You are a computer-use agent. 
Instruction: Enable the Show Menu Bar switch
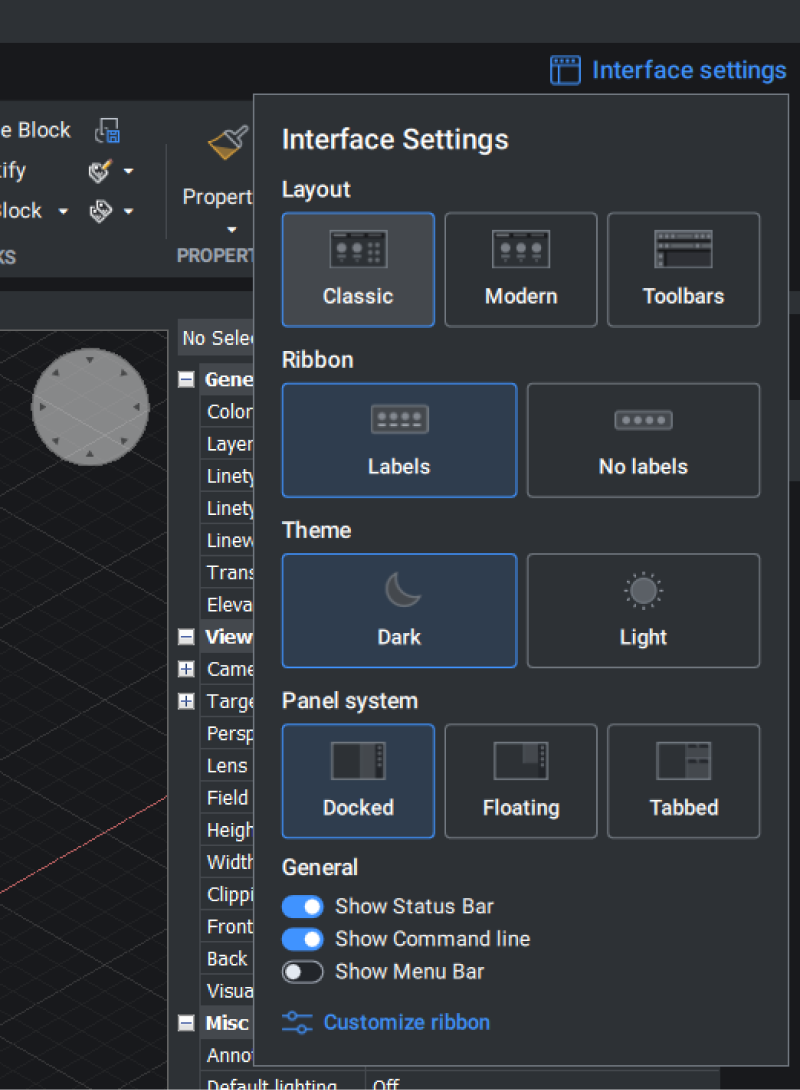(x=302, y=972)
